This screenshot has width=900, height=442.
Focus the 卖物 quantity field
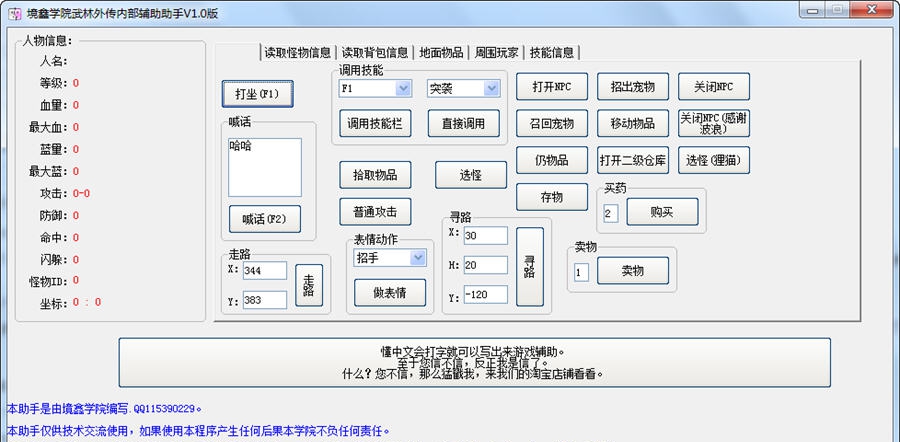[x=581, y=273]
